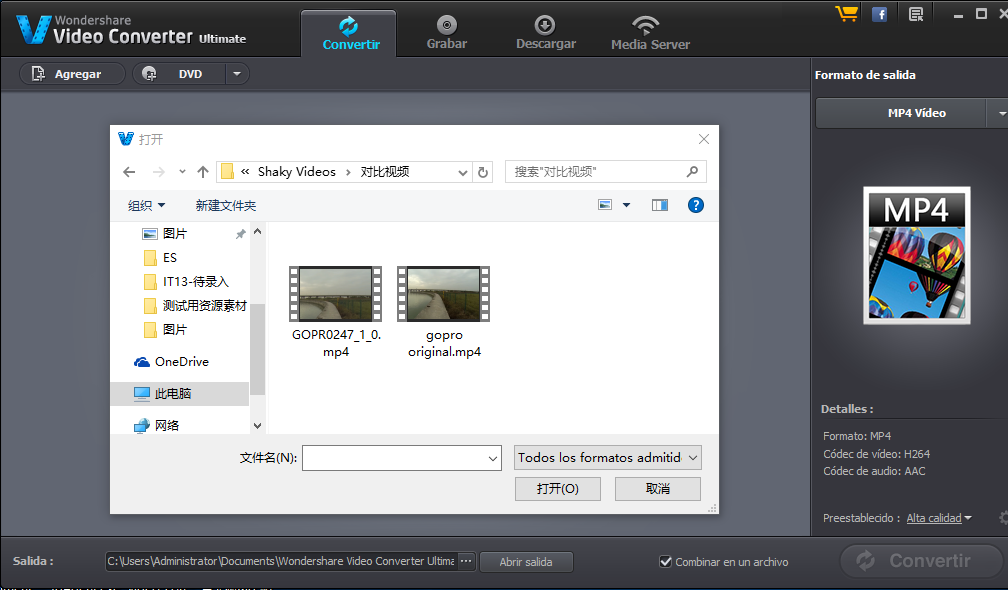Select 此电脑 in the navigation pane

point(180,393)
